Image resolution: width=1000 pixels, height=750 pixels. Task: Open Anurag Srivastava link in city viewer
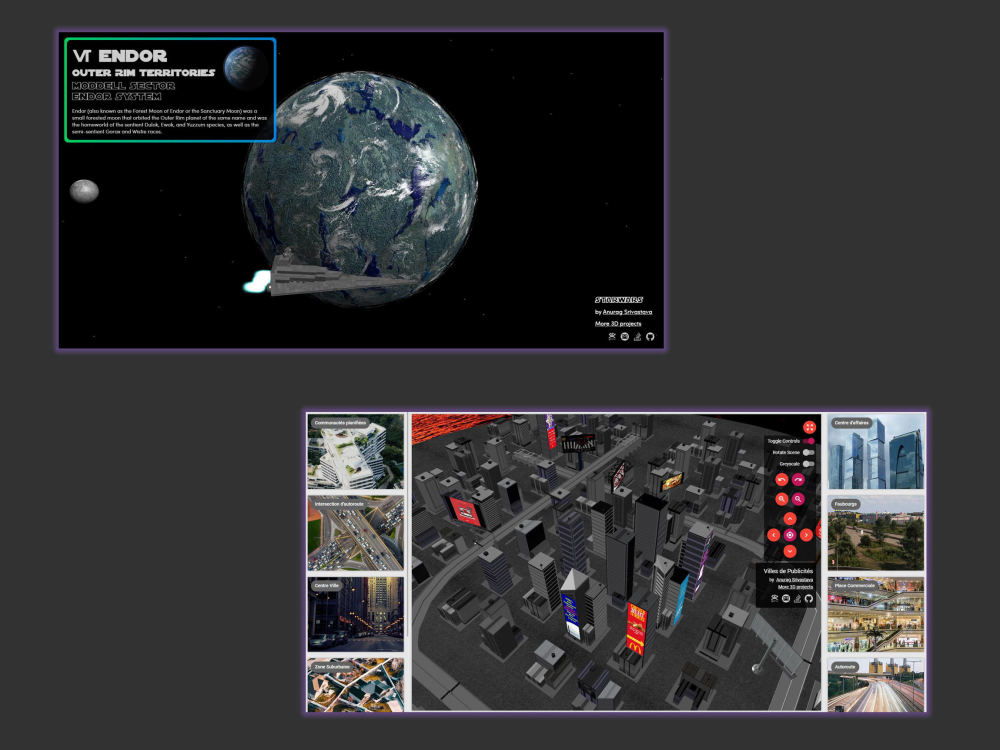794,580
